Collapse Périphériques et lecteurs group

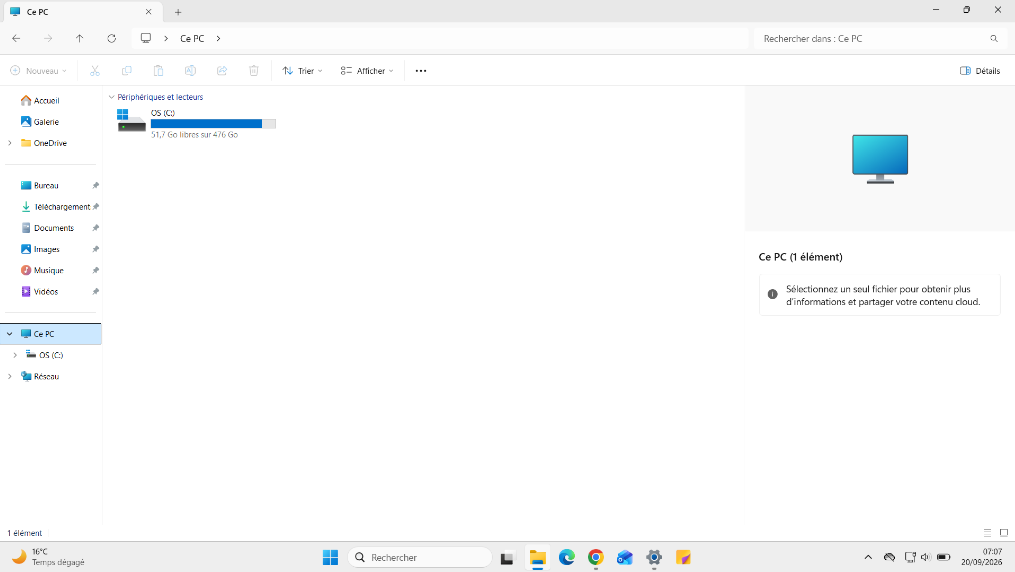tap(111, 97)
